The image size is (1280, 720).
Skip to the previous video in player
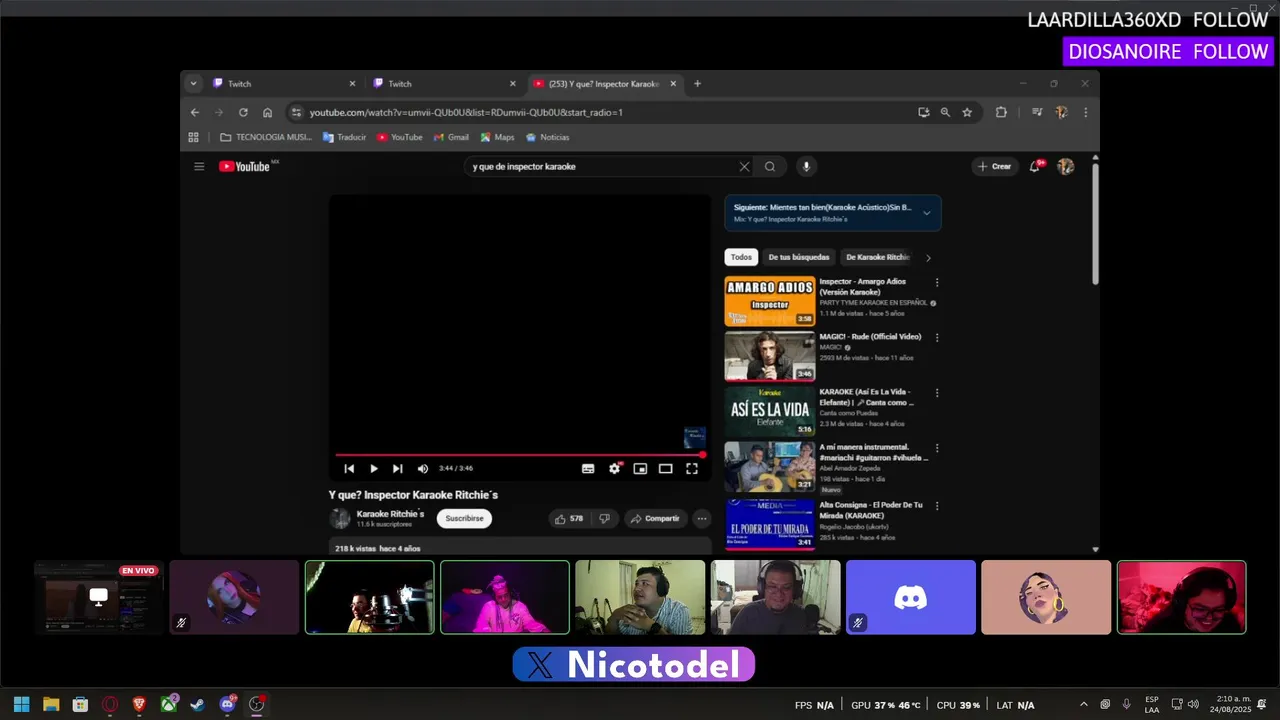click(349, 468)
